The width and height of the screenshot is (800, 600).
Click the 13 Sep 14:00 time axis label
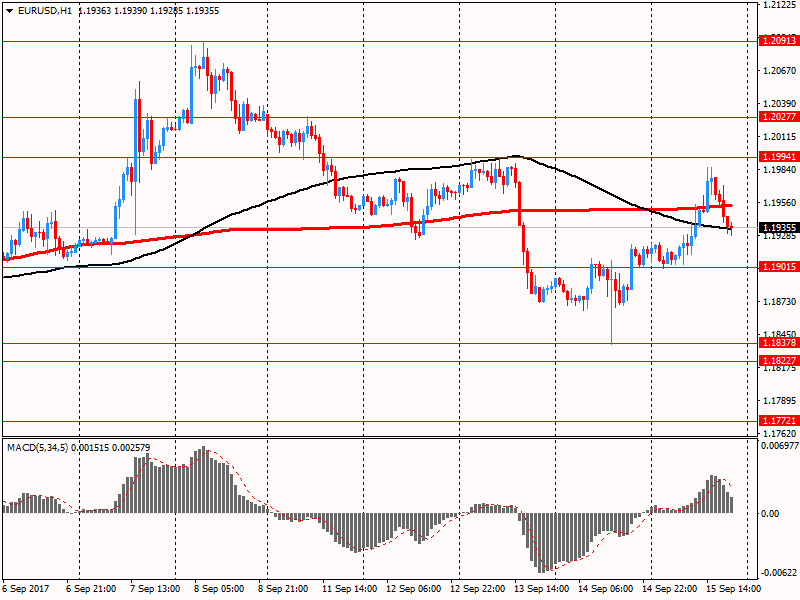click(542, 589)
